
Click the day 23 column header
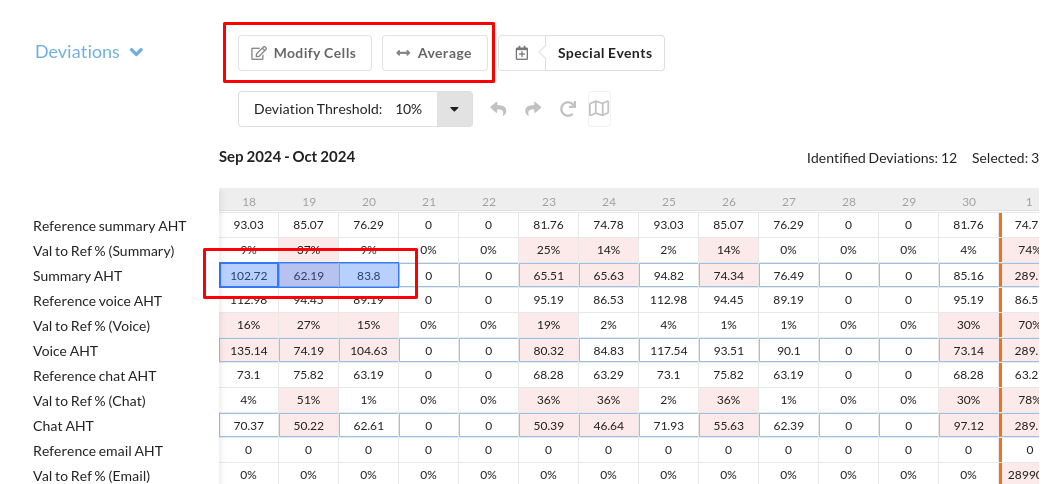click(x=549, y=201)
